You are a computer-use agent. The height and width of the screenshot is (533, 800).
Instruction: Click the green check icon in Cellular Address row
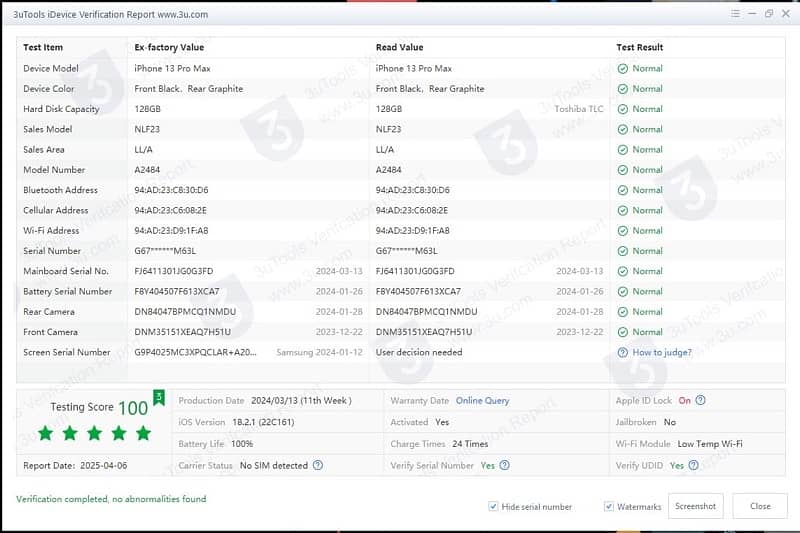coord(623,211)
